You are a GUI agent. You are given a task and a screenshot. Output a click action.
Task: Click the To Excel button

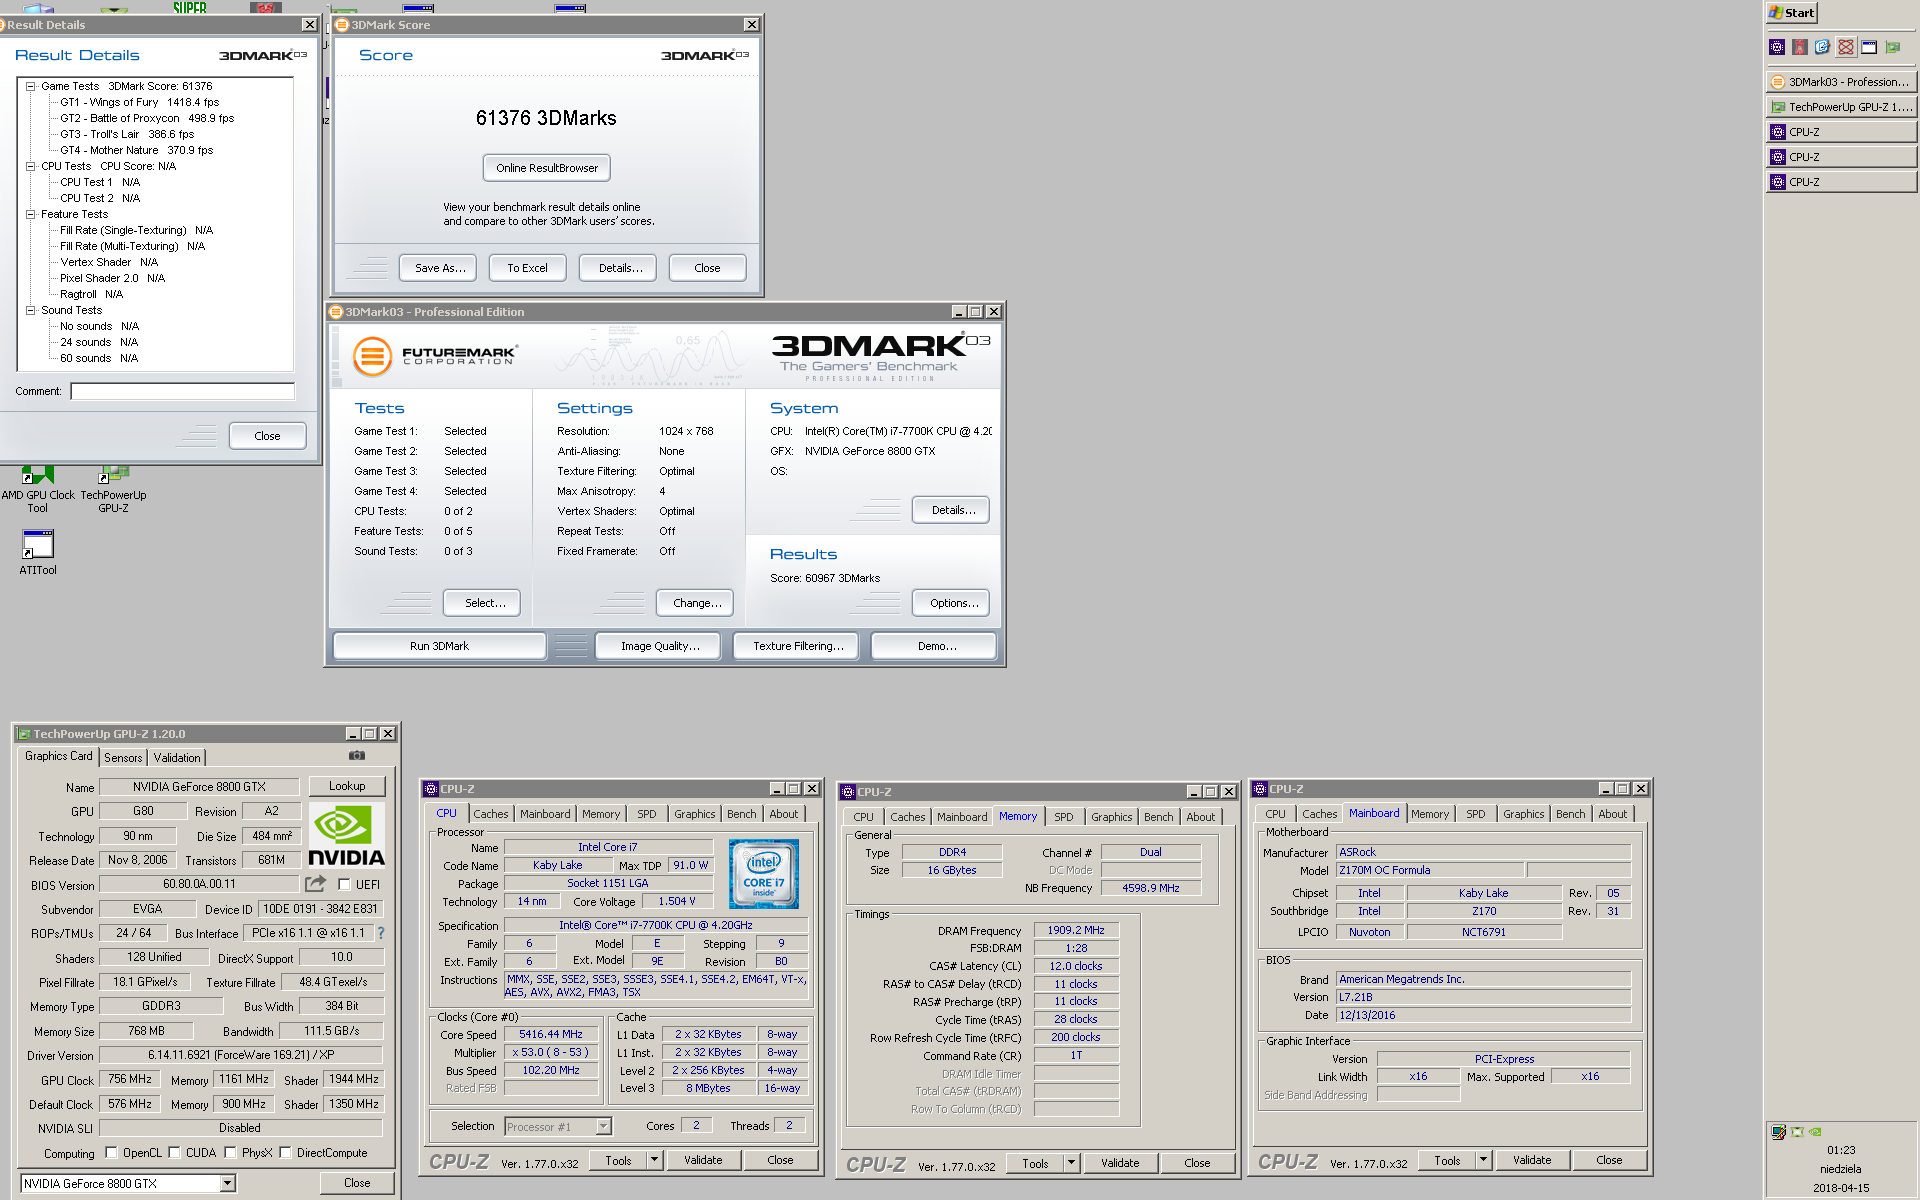pyautogui.click(x=527, y=268)
